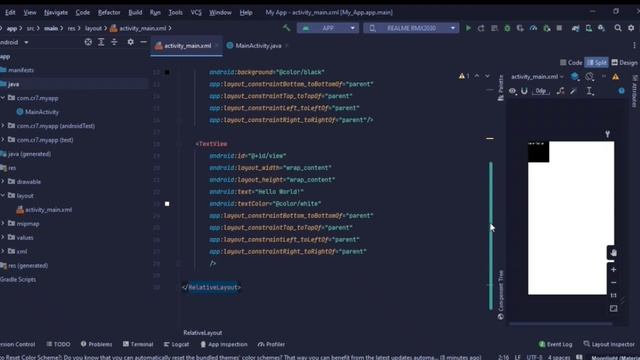Switch editor to Code view mode
Viewport: 640px width, 360px height.
point(571,62)
